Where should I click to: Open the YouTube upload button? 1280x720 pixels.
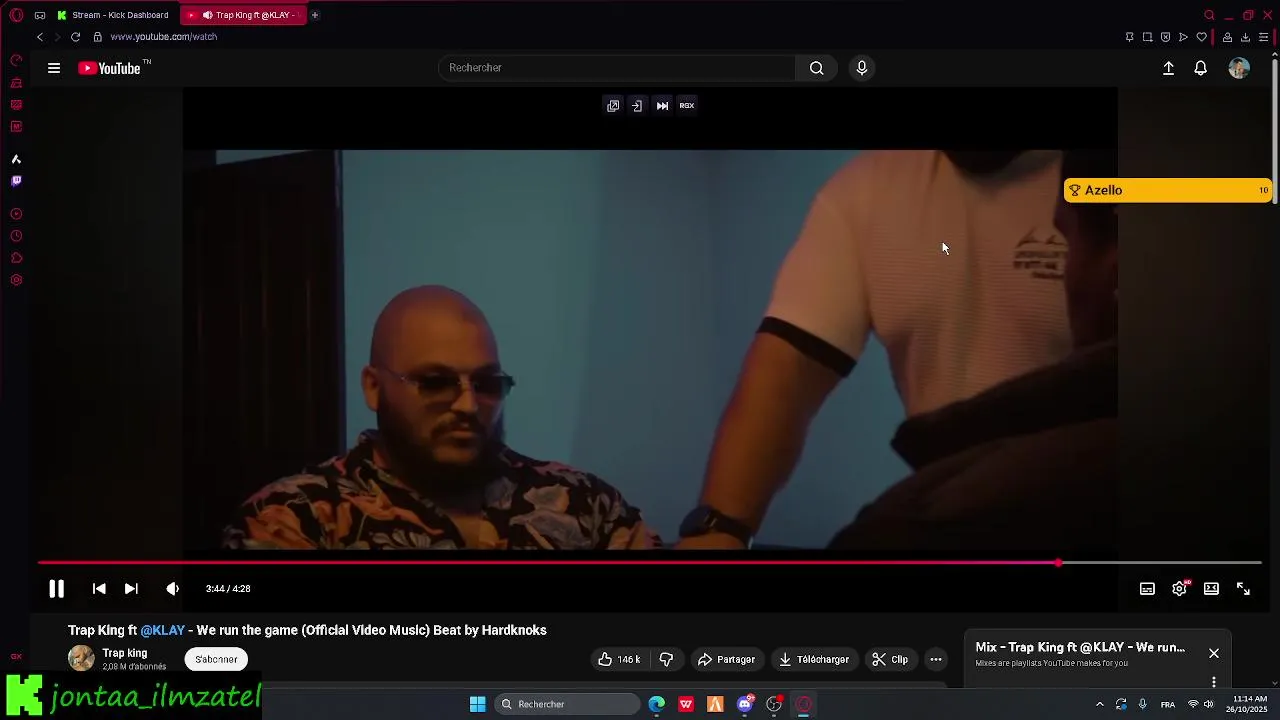[x=1168, y=68]
